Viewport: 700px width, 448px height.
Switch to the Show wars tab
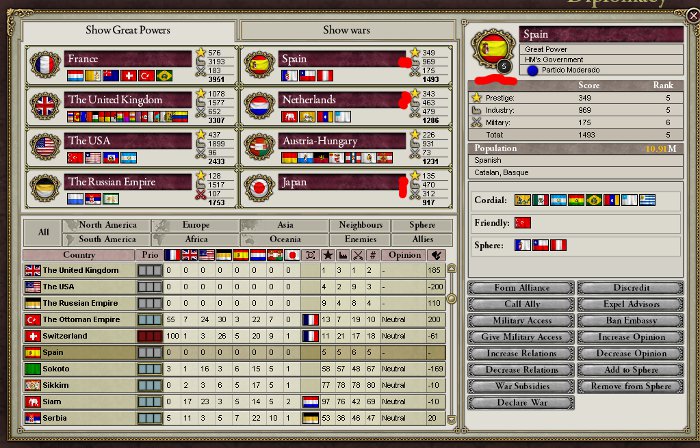pos(346,31)
